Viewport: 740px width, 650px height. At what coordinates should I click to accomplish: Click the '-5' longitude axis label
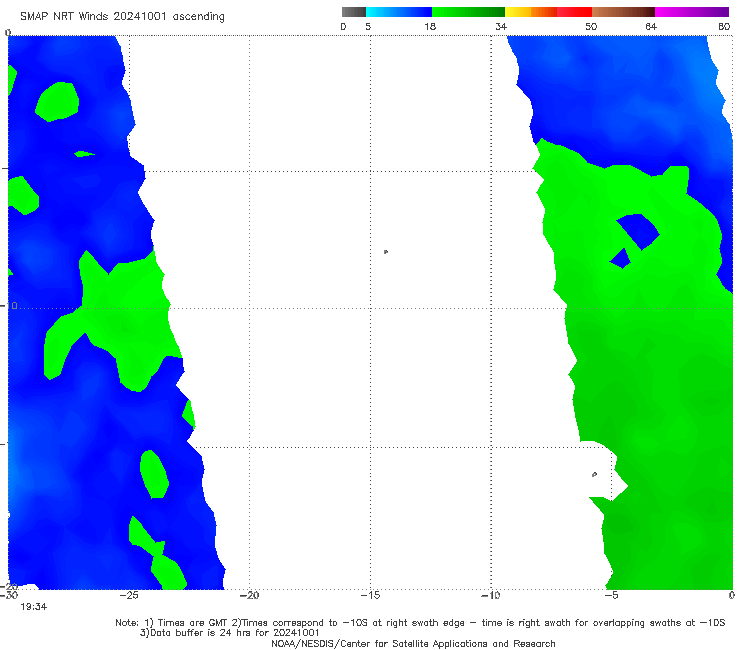[x=611, y=595]
